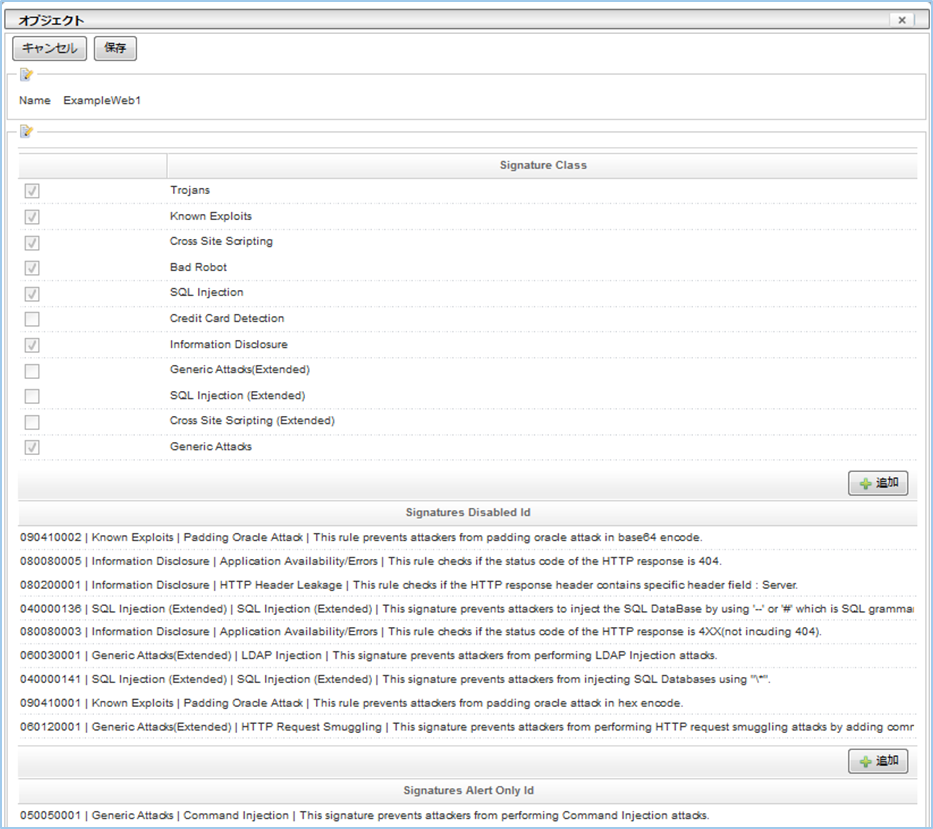Viewport: 933px width, 829px height.
Task: Select the 060030001 LDAP Injection signature row
Action: click(368, 656)
